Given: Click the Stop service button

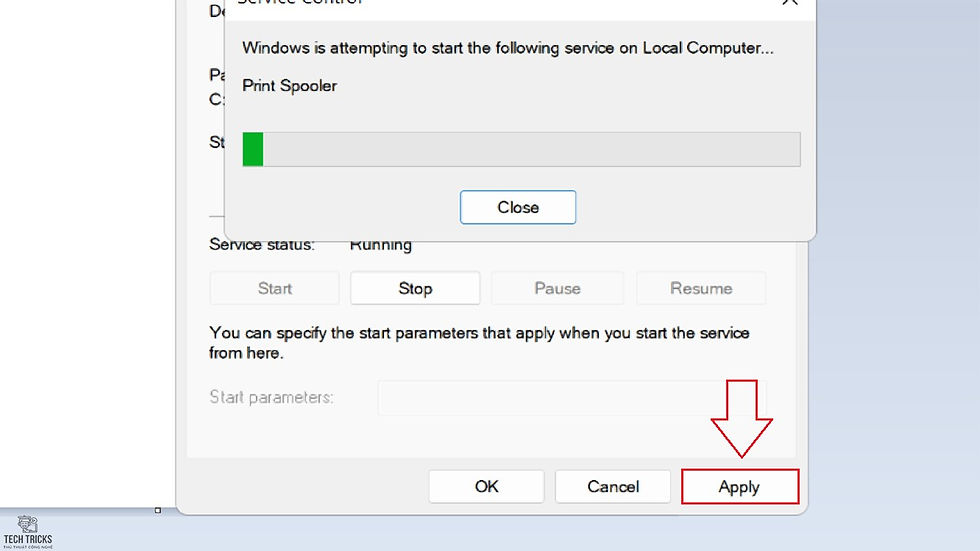Looking at the screenshot, I should click(x=415, y=288).
